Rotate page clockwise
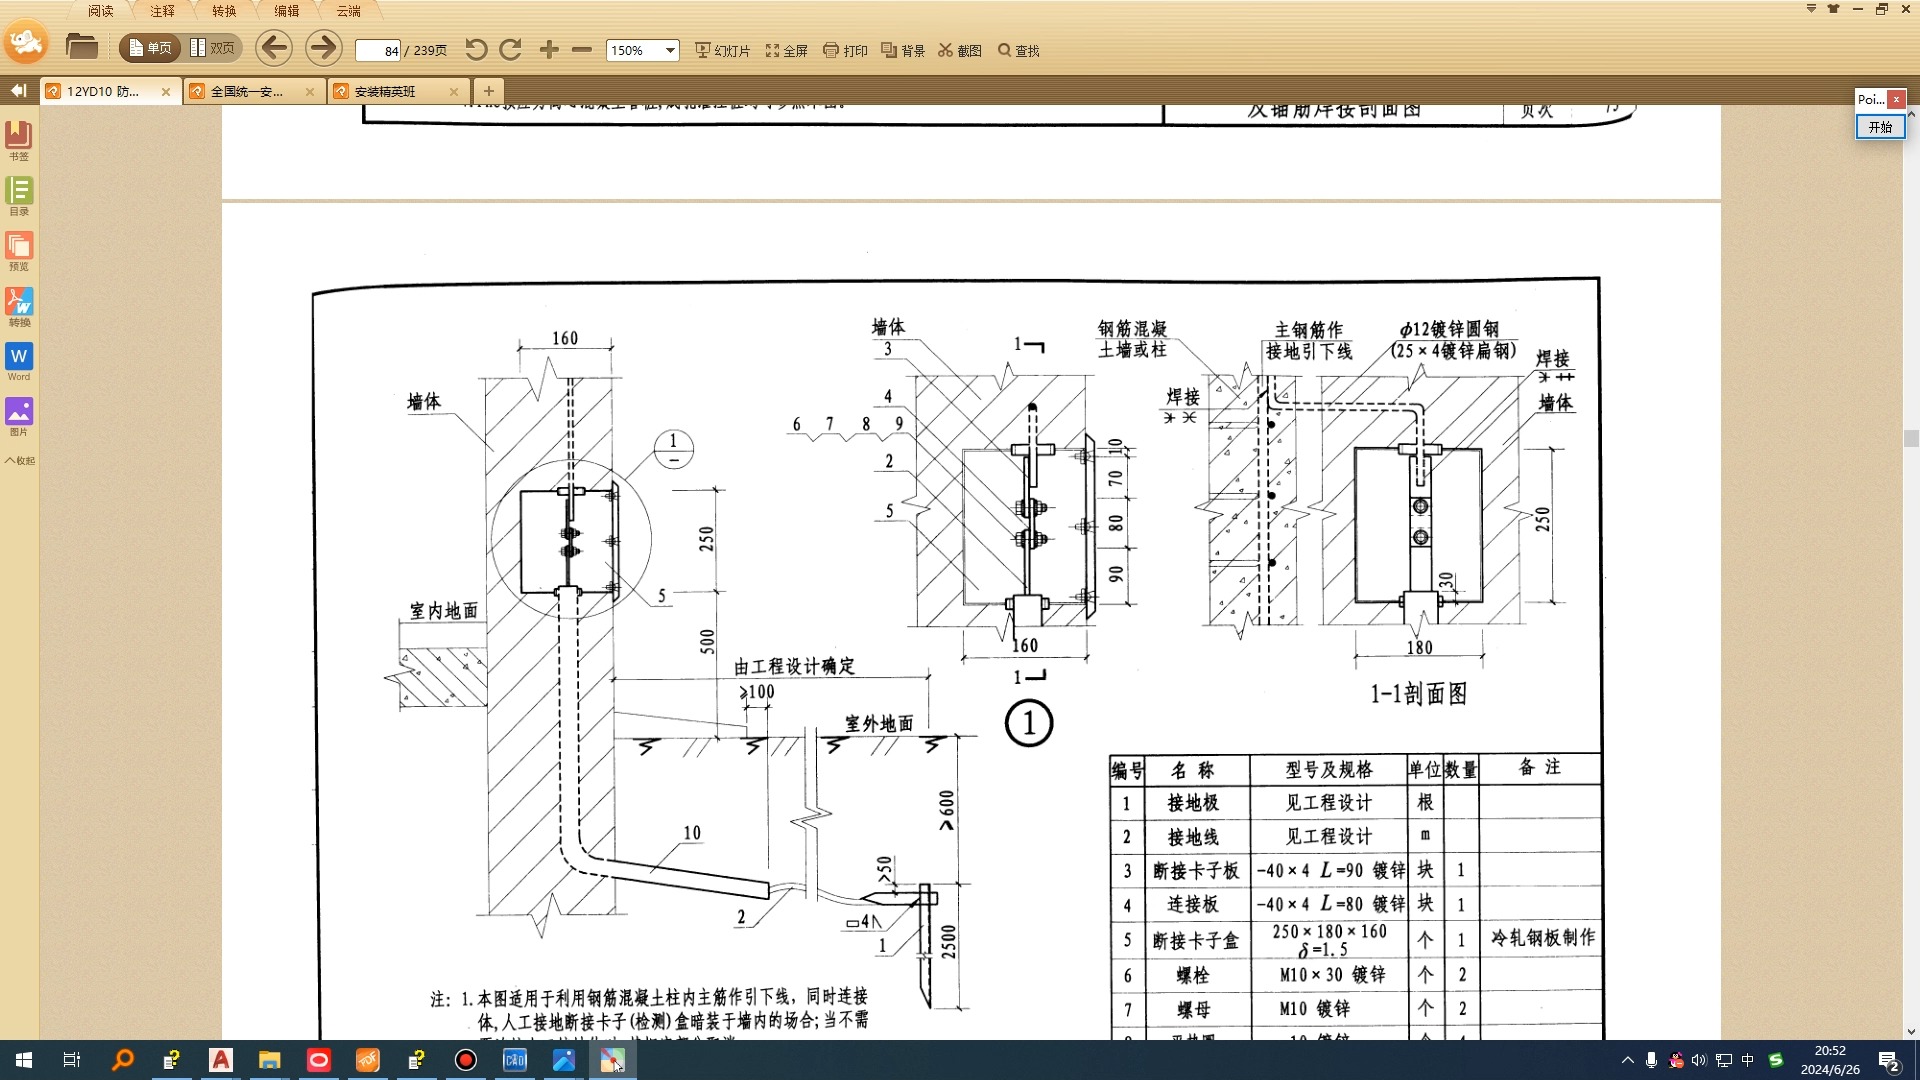 pos(510,50)
